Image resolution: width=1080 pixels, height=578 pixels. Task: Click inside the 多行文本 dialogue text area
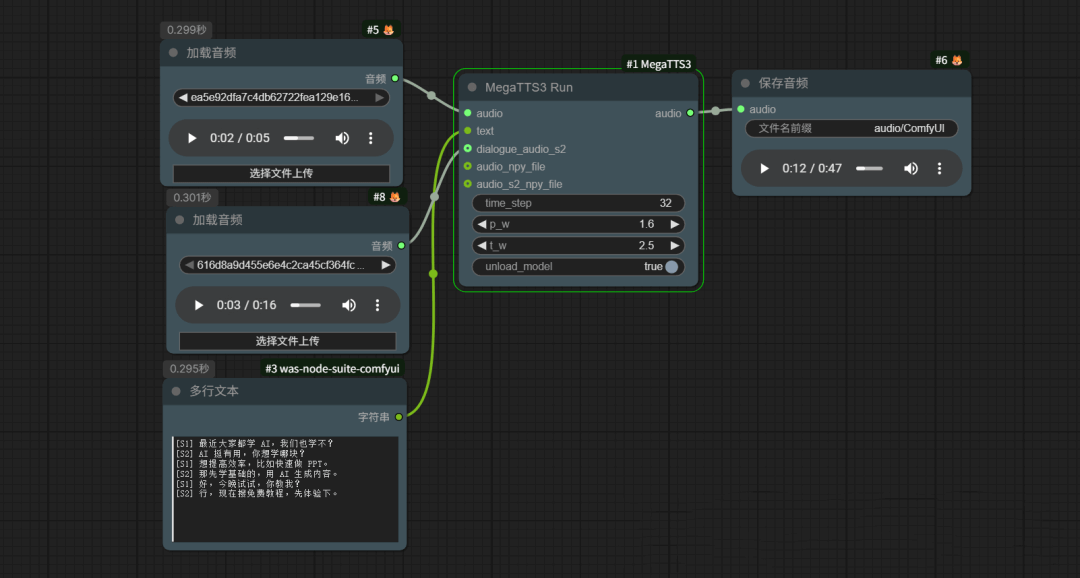(x=285, y=489)
